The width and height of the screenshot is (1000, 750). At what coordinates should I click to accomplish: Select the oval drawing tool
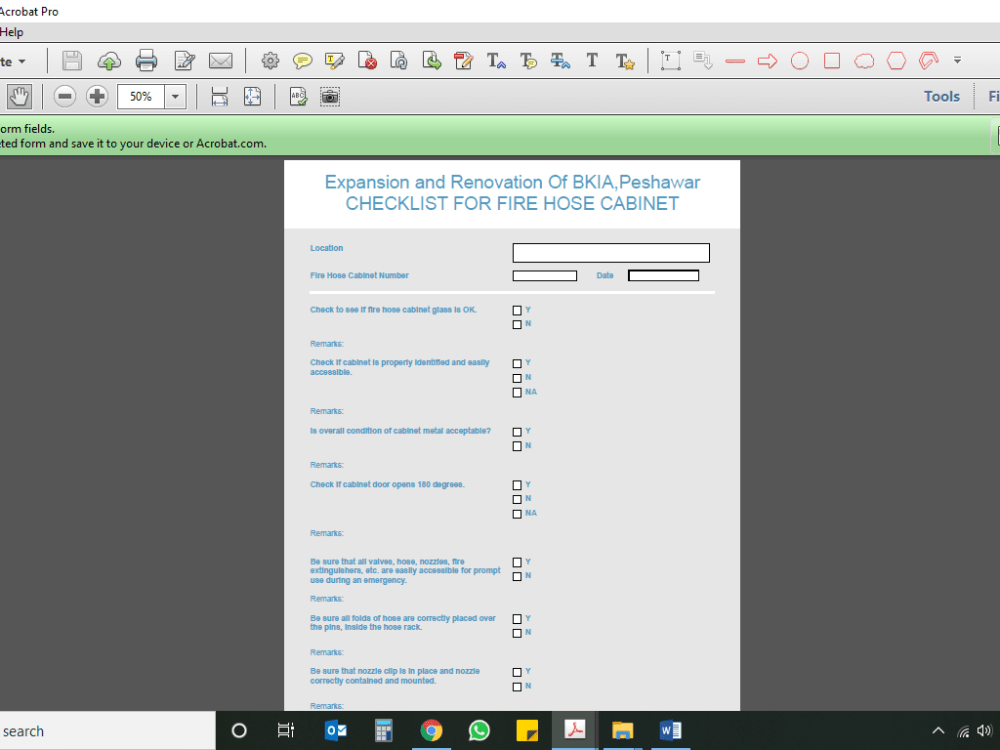tap(800, 61)
